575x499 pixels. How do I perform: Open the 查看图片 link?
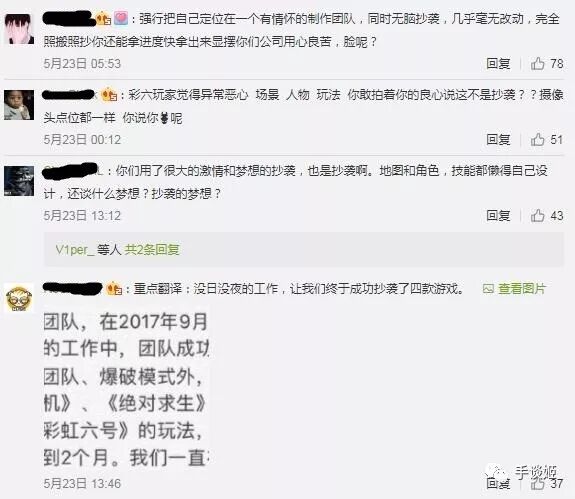[x=521, y=289]
